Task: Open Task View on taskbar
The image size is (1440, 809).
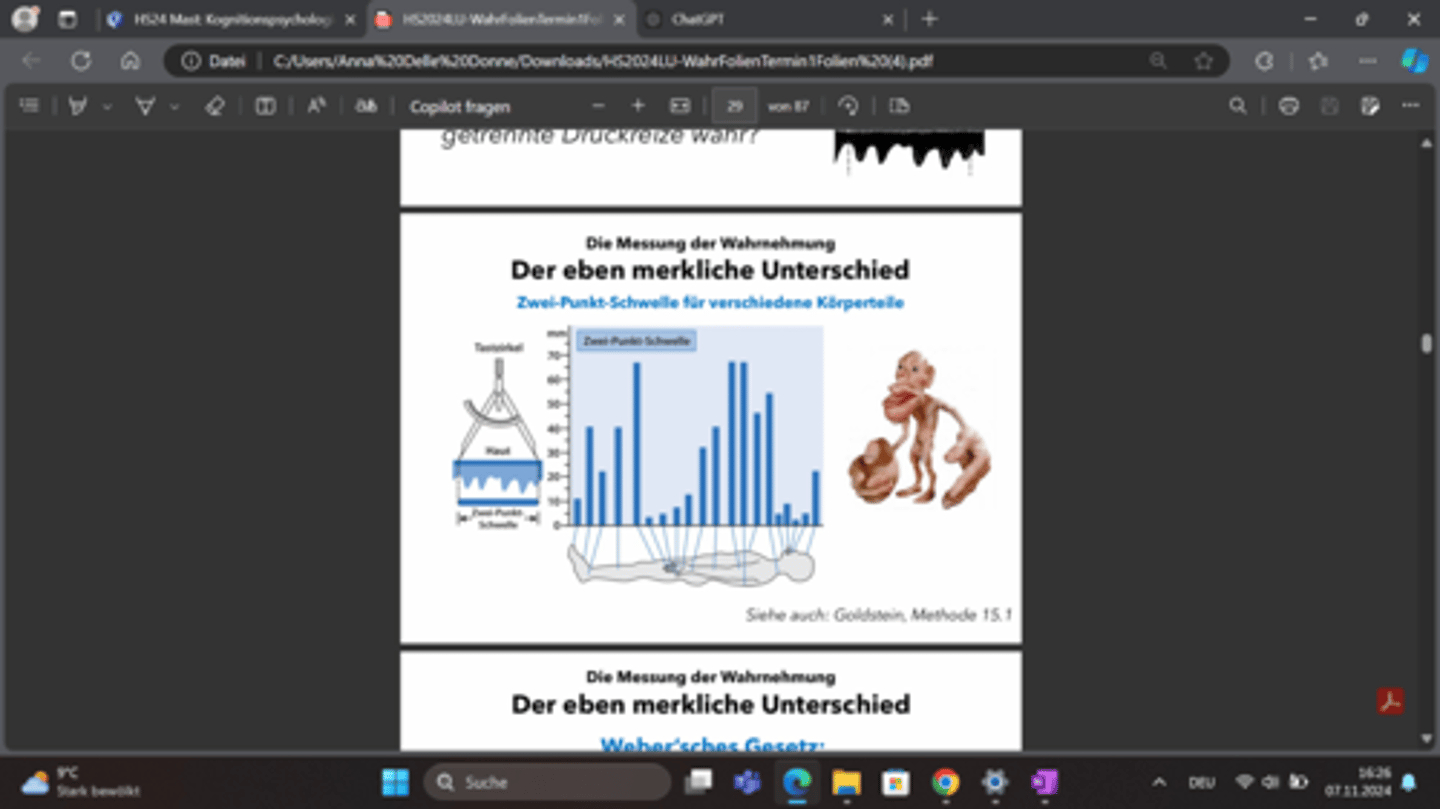Action: click(699, 782)
